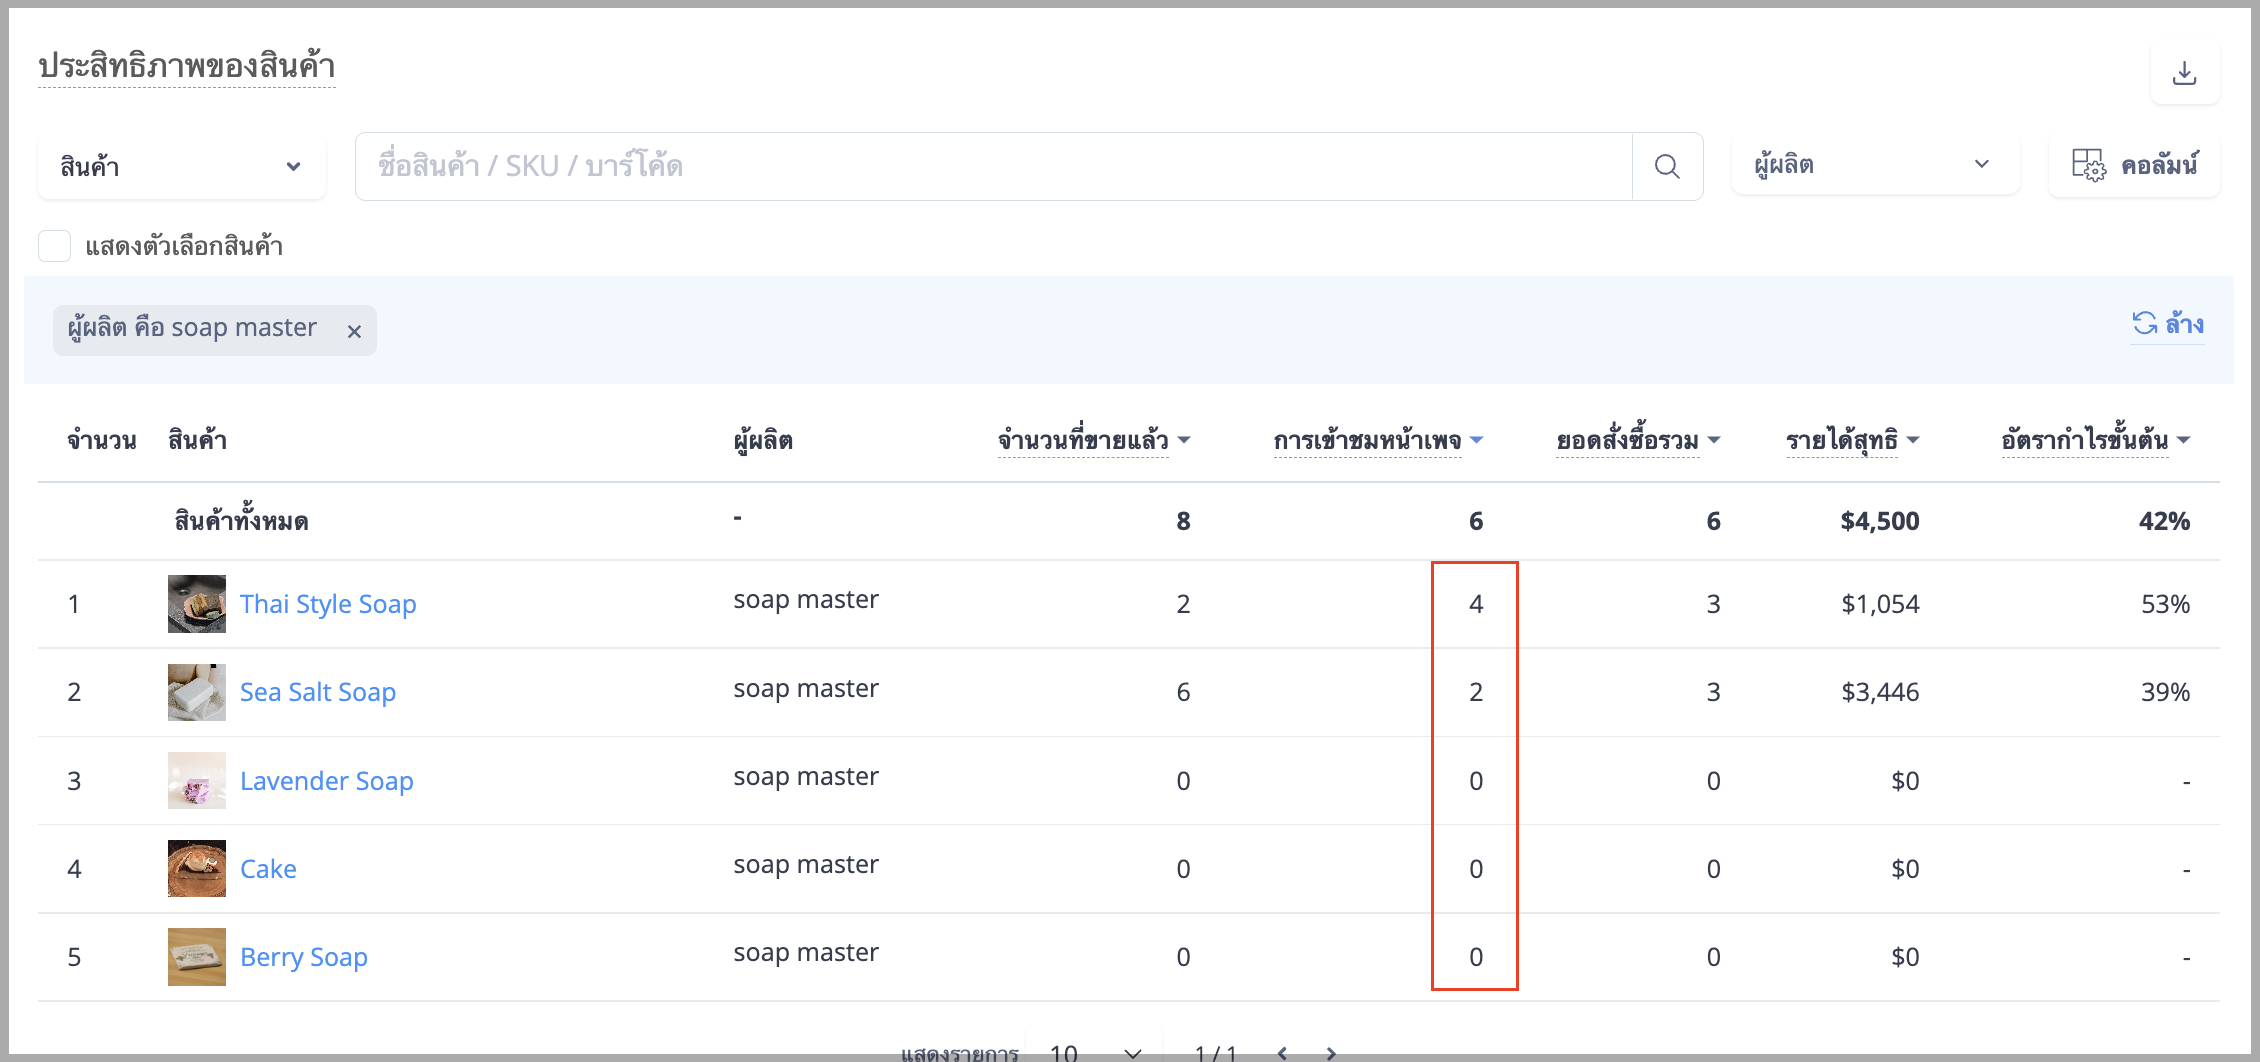The height and width of the screenshot is (1062, 2260).
Task: Remove the soap master filter chip
Action: [354, 331]
